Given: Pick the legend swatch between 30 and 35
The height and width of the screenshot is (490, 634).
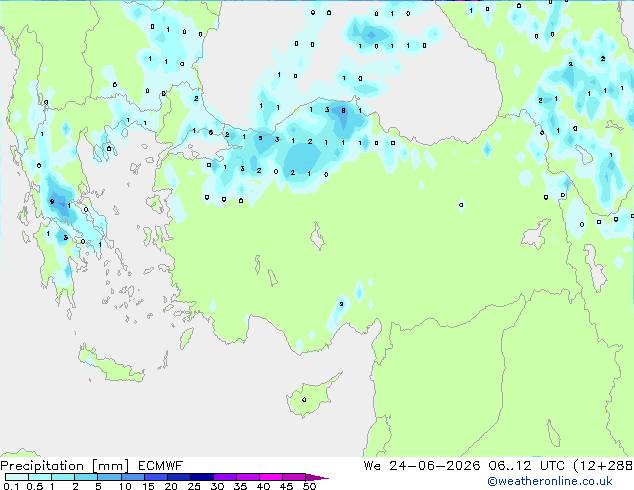Looking at the screenshot, I should pyautogui.click(x=224, y=477).
